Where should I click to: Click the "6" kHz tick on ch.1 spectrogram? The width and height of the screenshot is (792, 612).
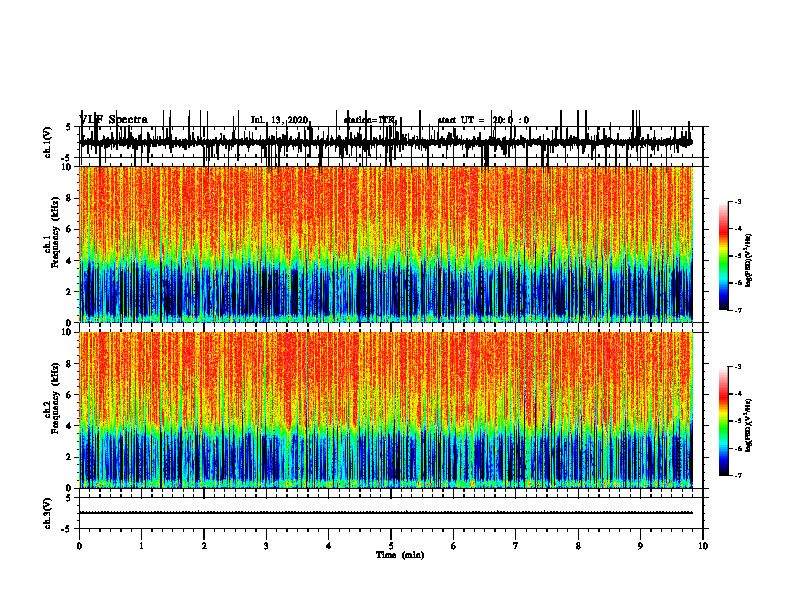click(70, 230)
